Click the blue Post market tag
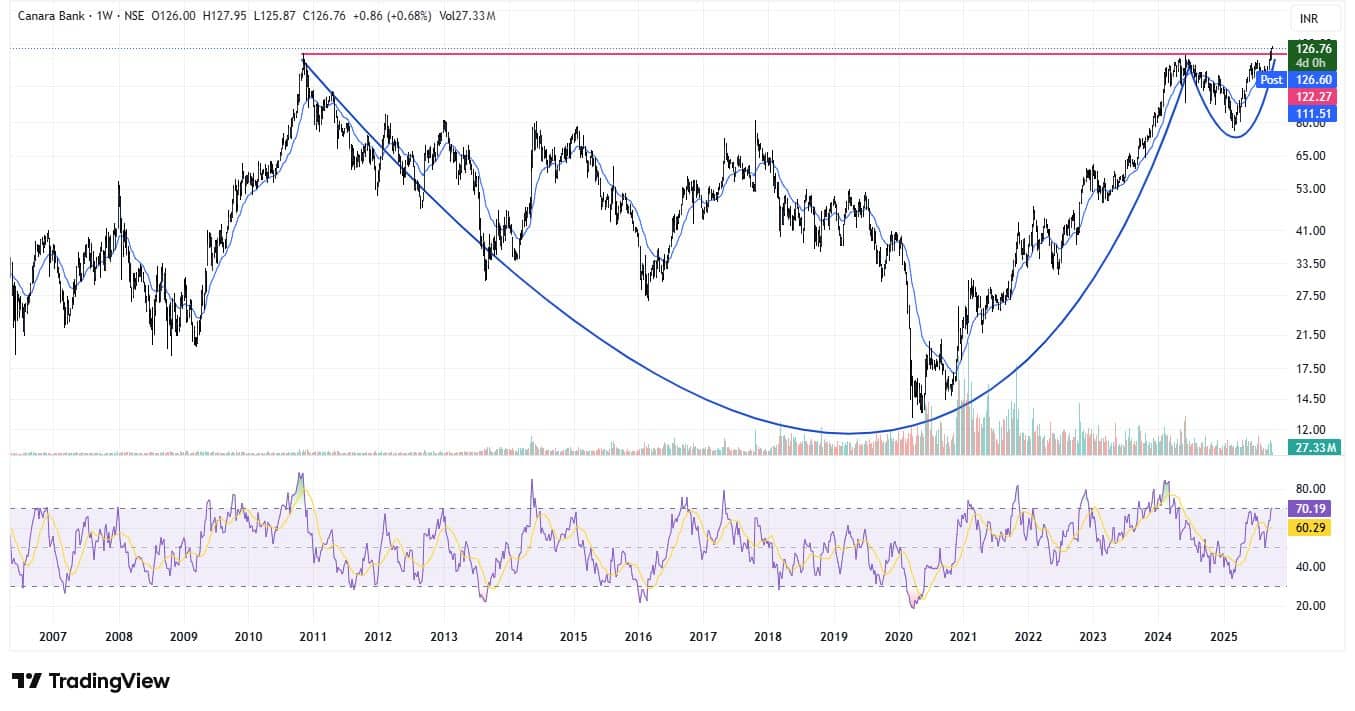The image size is (1355, 711). (1271, 80)
